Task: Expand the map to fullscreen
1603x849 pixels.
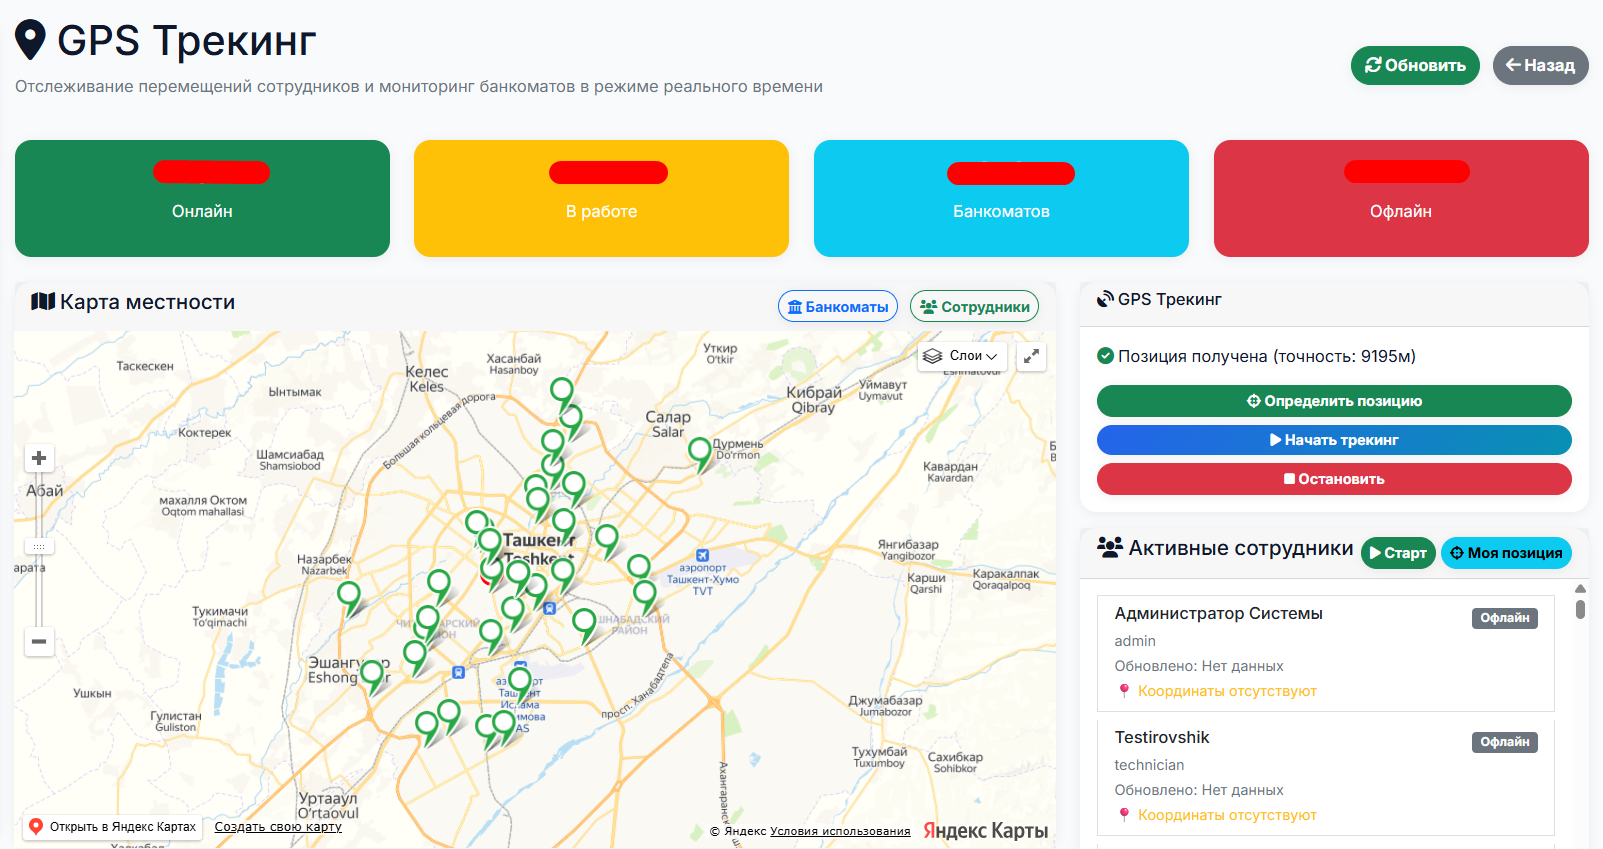Action: pos(1031,356)
